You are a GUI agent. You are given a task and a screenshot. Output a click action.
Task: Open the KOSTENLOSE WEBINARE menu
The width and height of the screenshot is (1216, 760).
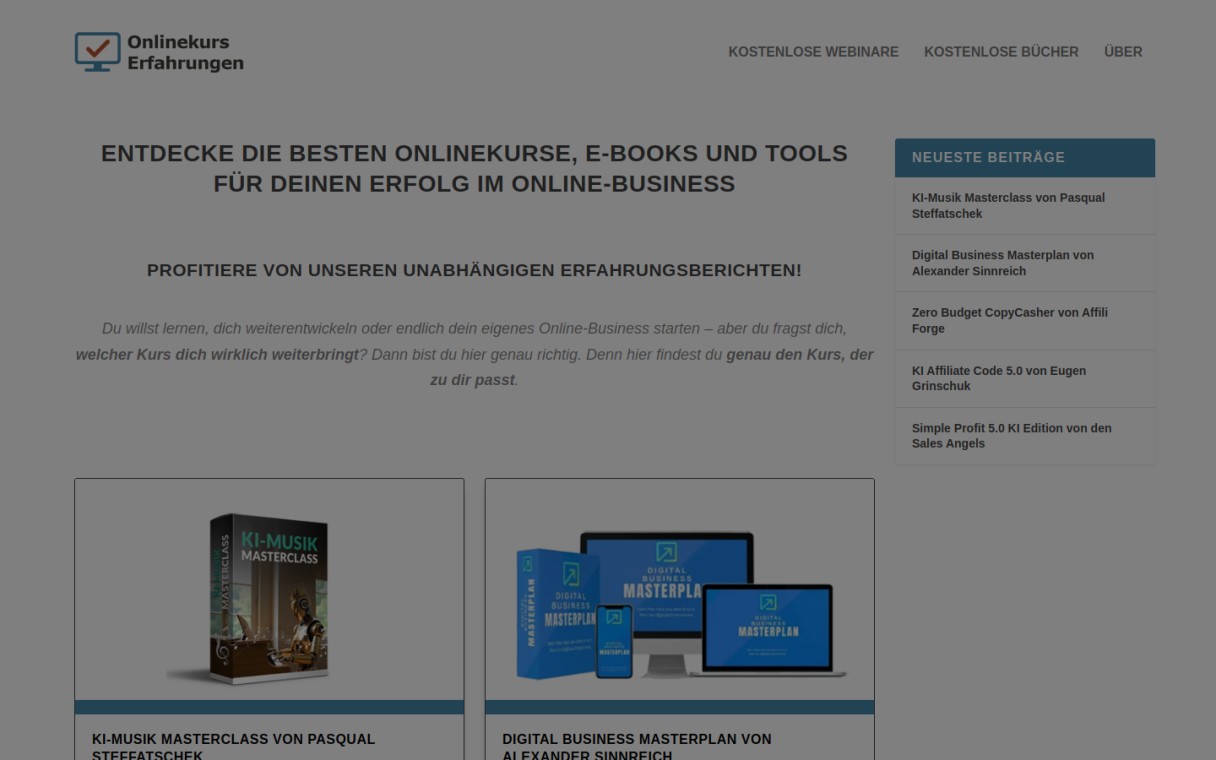(813, 52)
